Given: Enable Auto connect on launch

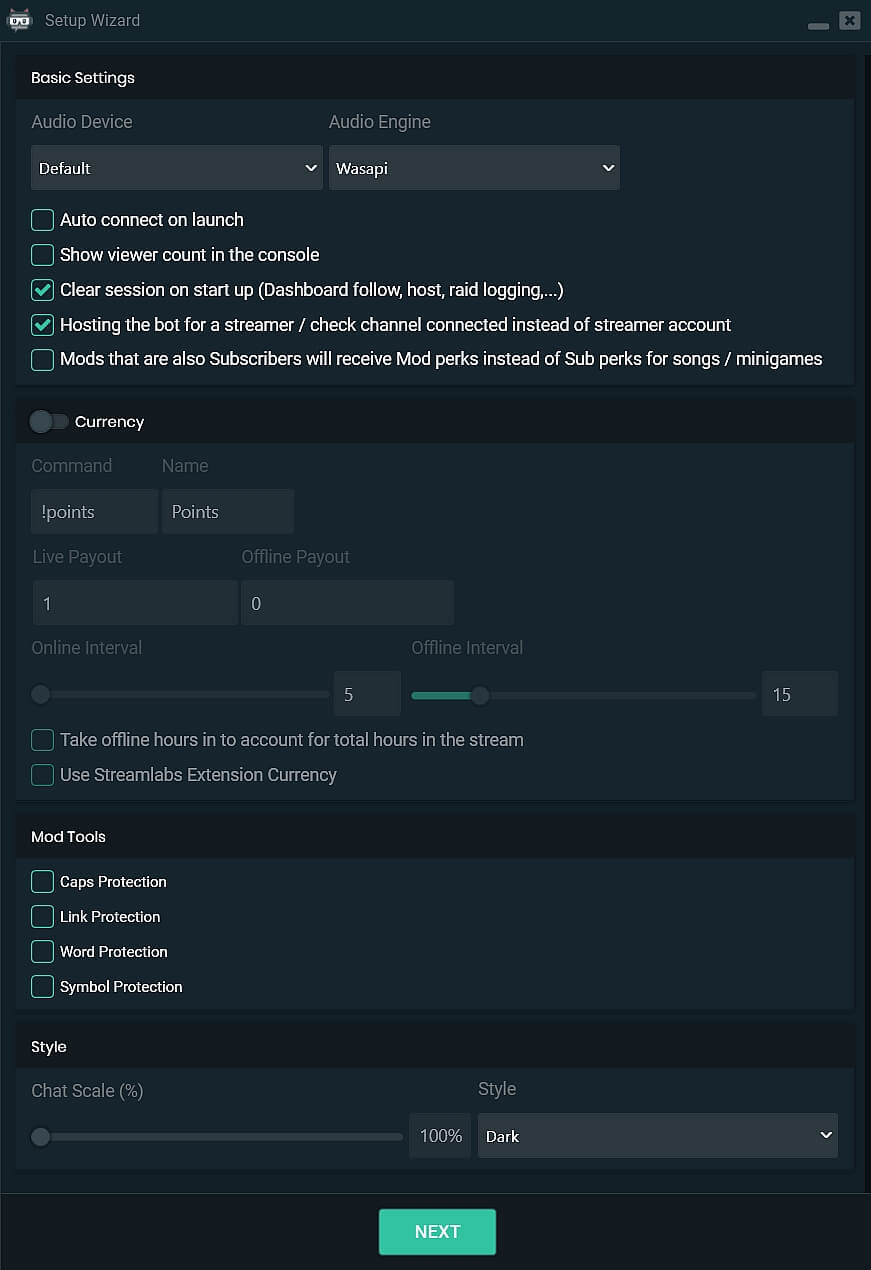Looking at the screenshot, I should click(x=42, y=220).
